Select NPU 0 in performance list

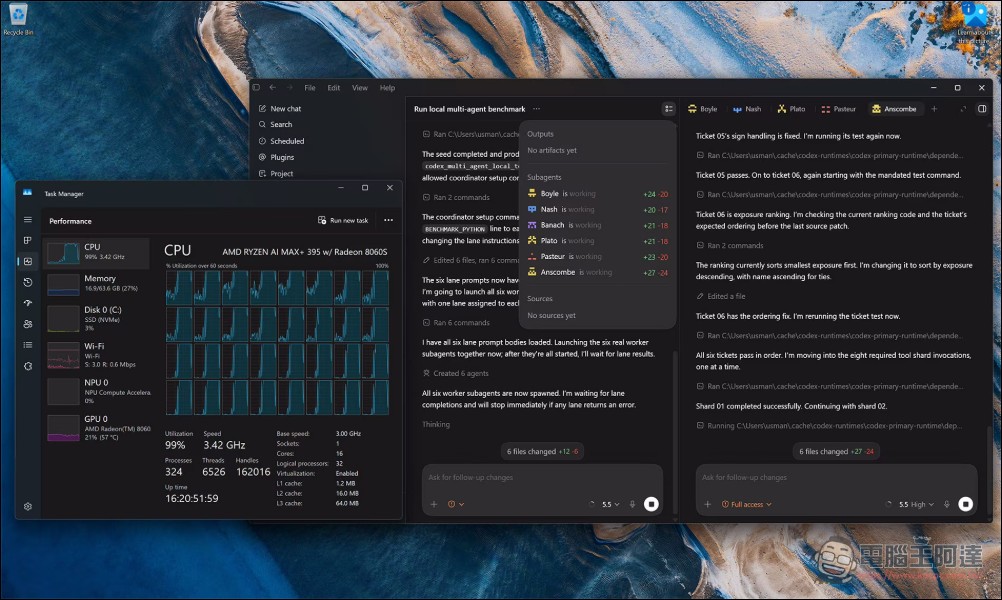click(97, 391)
